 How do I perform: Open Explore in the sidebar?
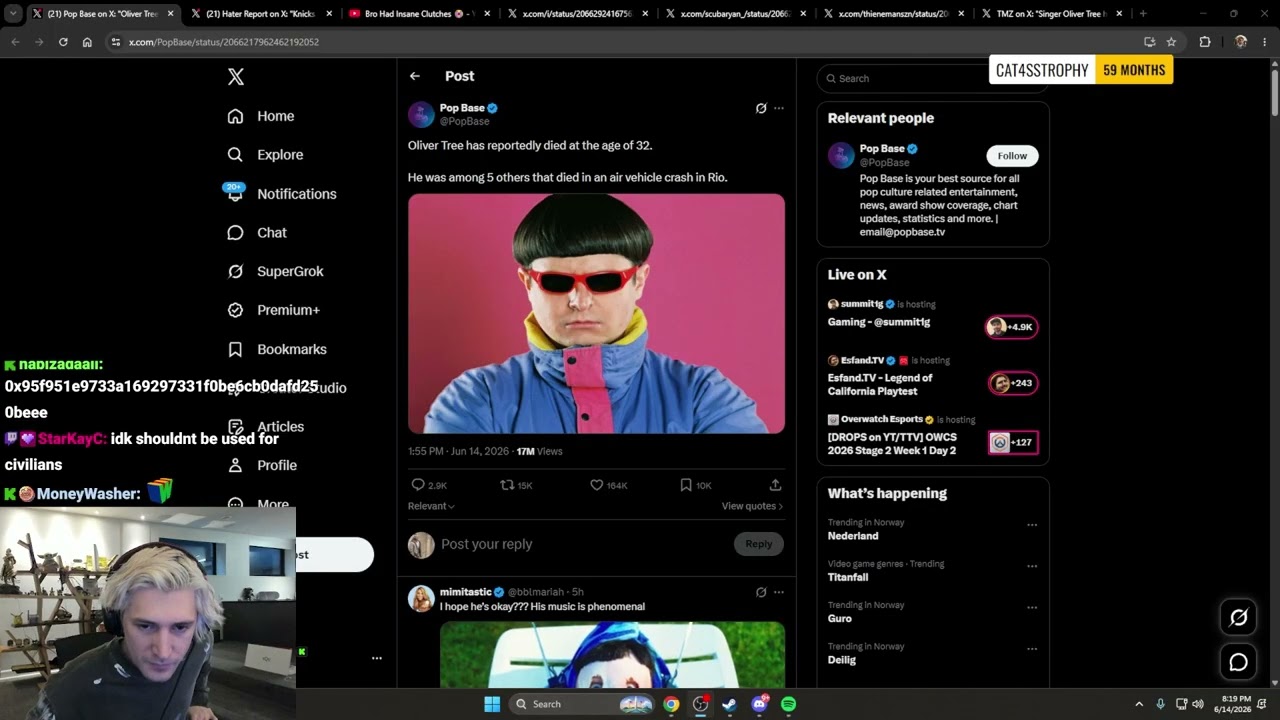point(265,155)
